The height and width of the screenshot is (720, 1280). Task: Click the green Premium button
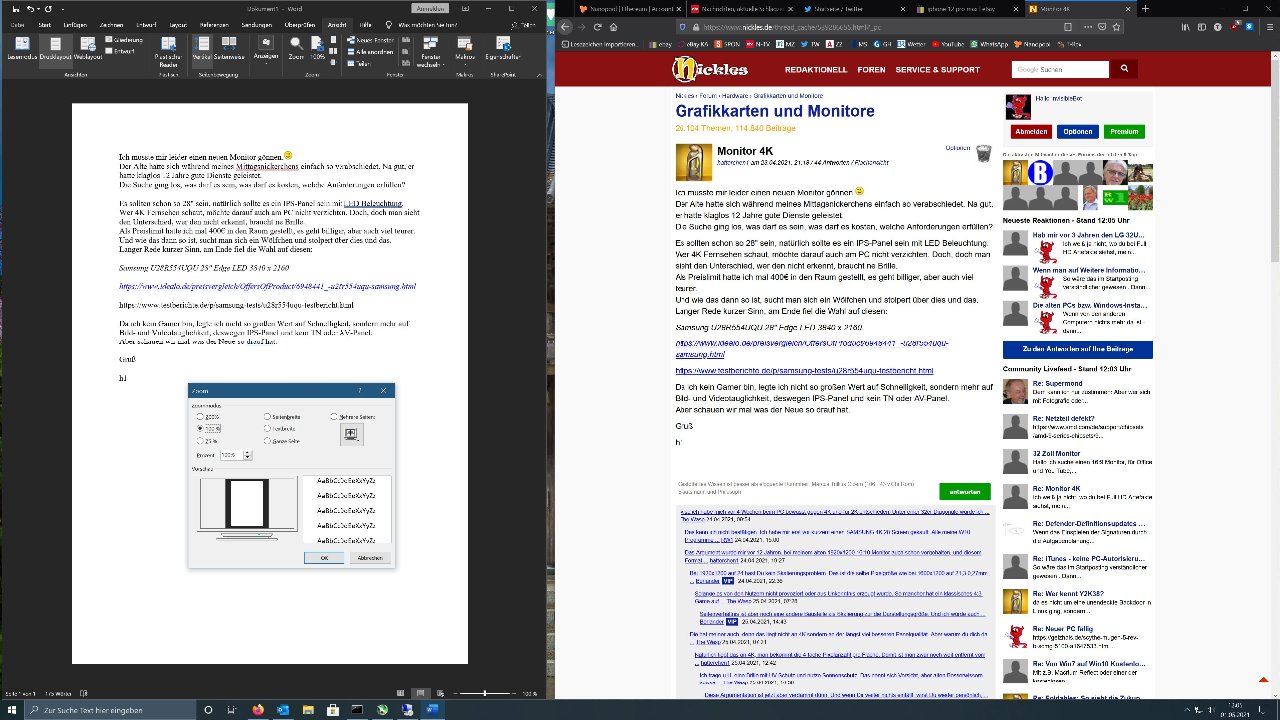tap(1124, 131)
